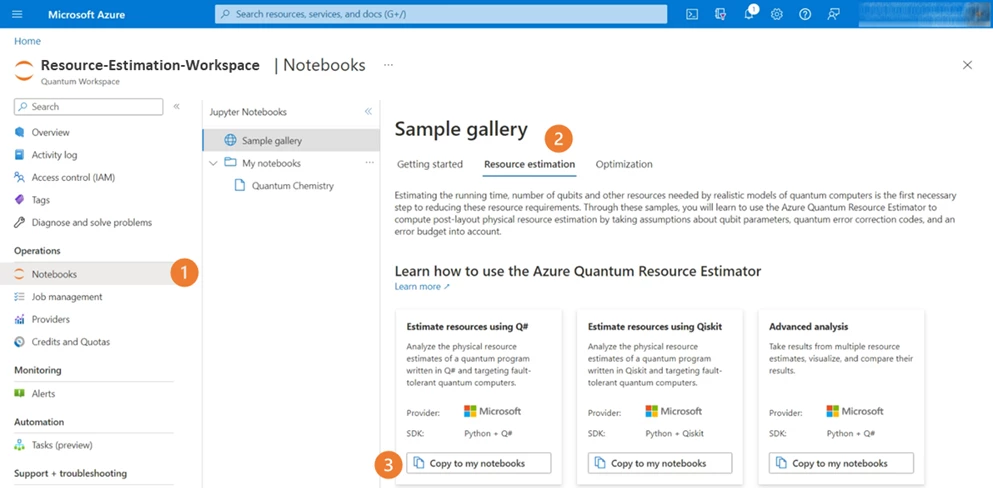Image resolution: width=993 pixels, height=488 pixels.
Task: Switch to the Optimization tab
Action: click(624, 165)
